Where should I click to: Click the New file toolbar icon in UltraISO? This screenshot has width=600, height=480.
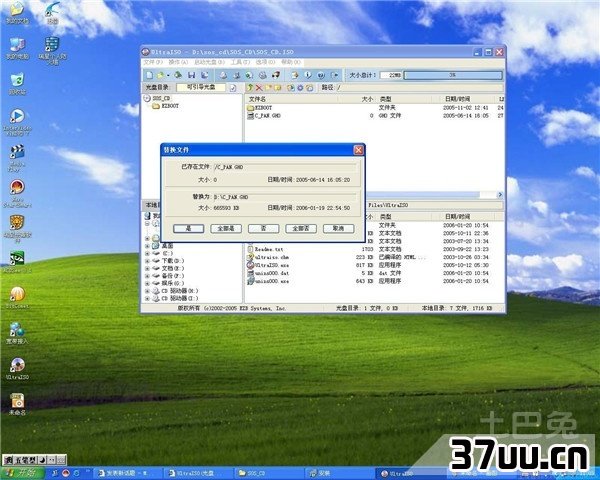pyautogui.click(x=150, y=75)
